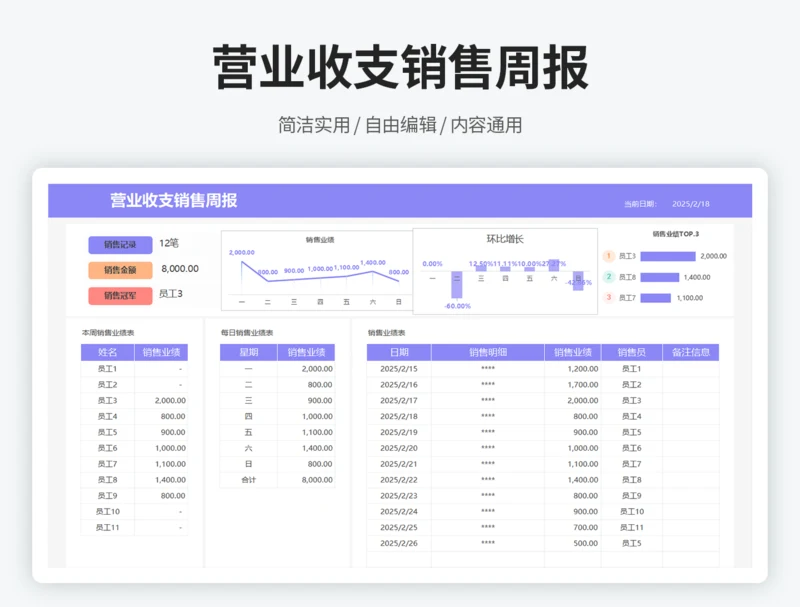This screenshot has height=607, width=800.
Task: Click 员工6 in the 姓名 column
Action: click(x=108, y=448)
